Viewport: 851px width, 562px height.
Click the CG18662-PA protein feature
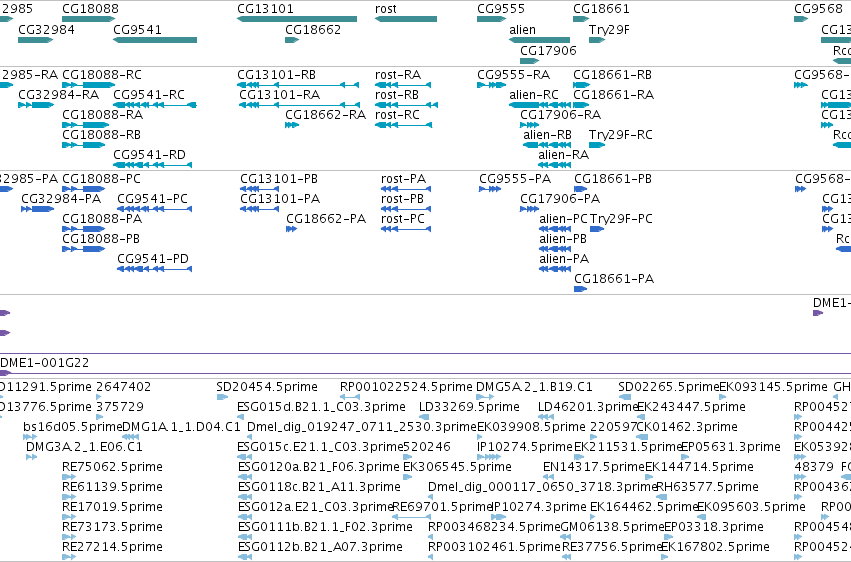point(291,229)
